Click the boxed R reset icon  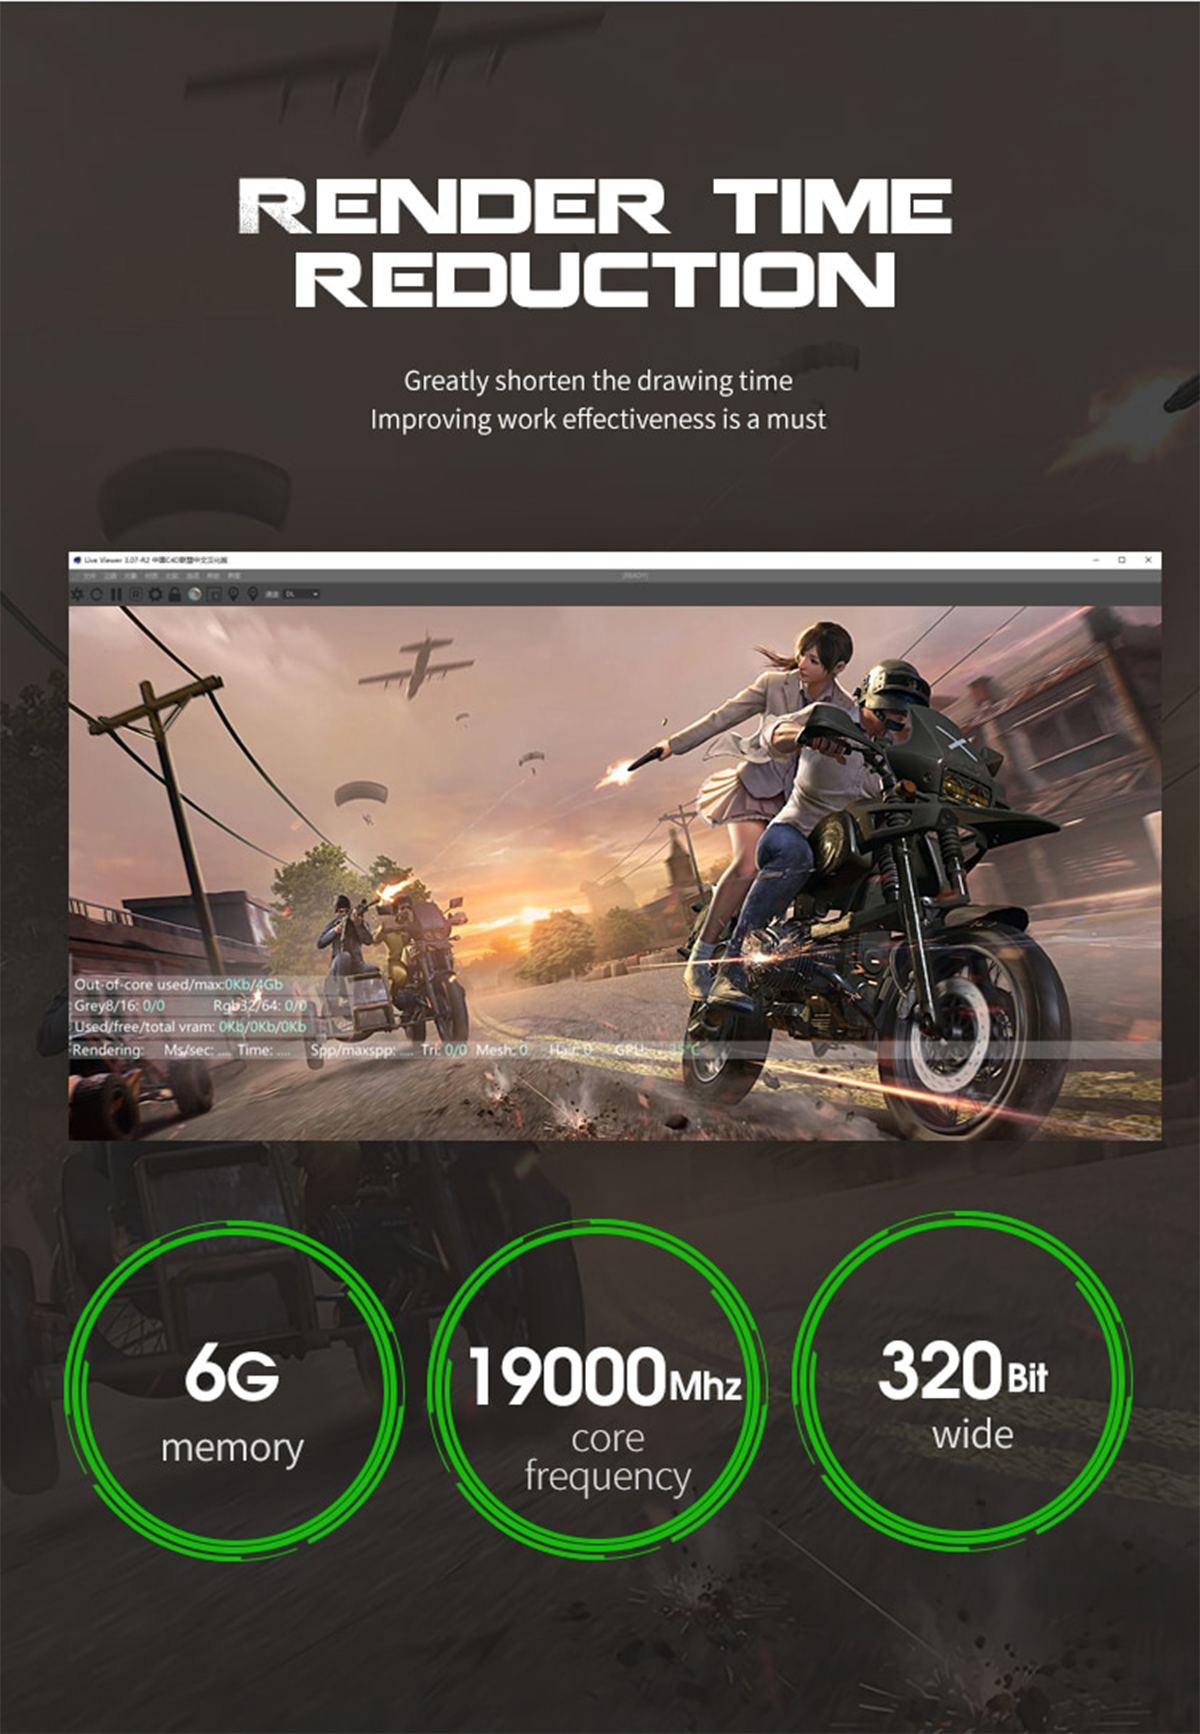[135, 594]
